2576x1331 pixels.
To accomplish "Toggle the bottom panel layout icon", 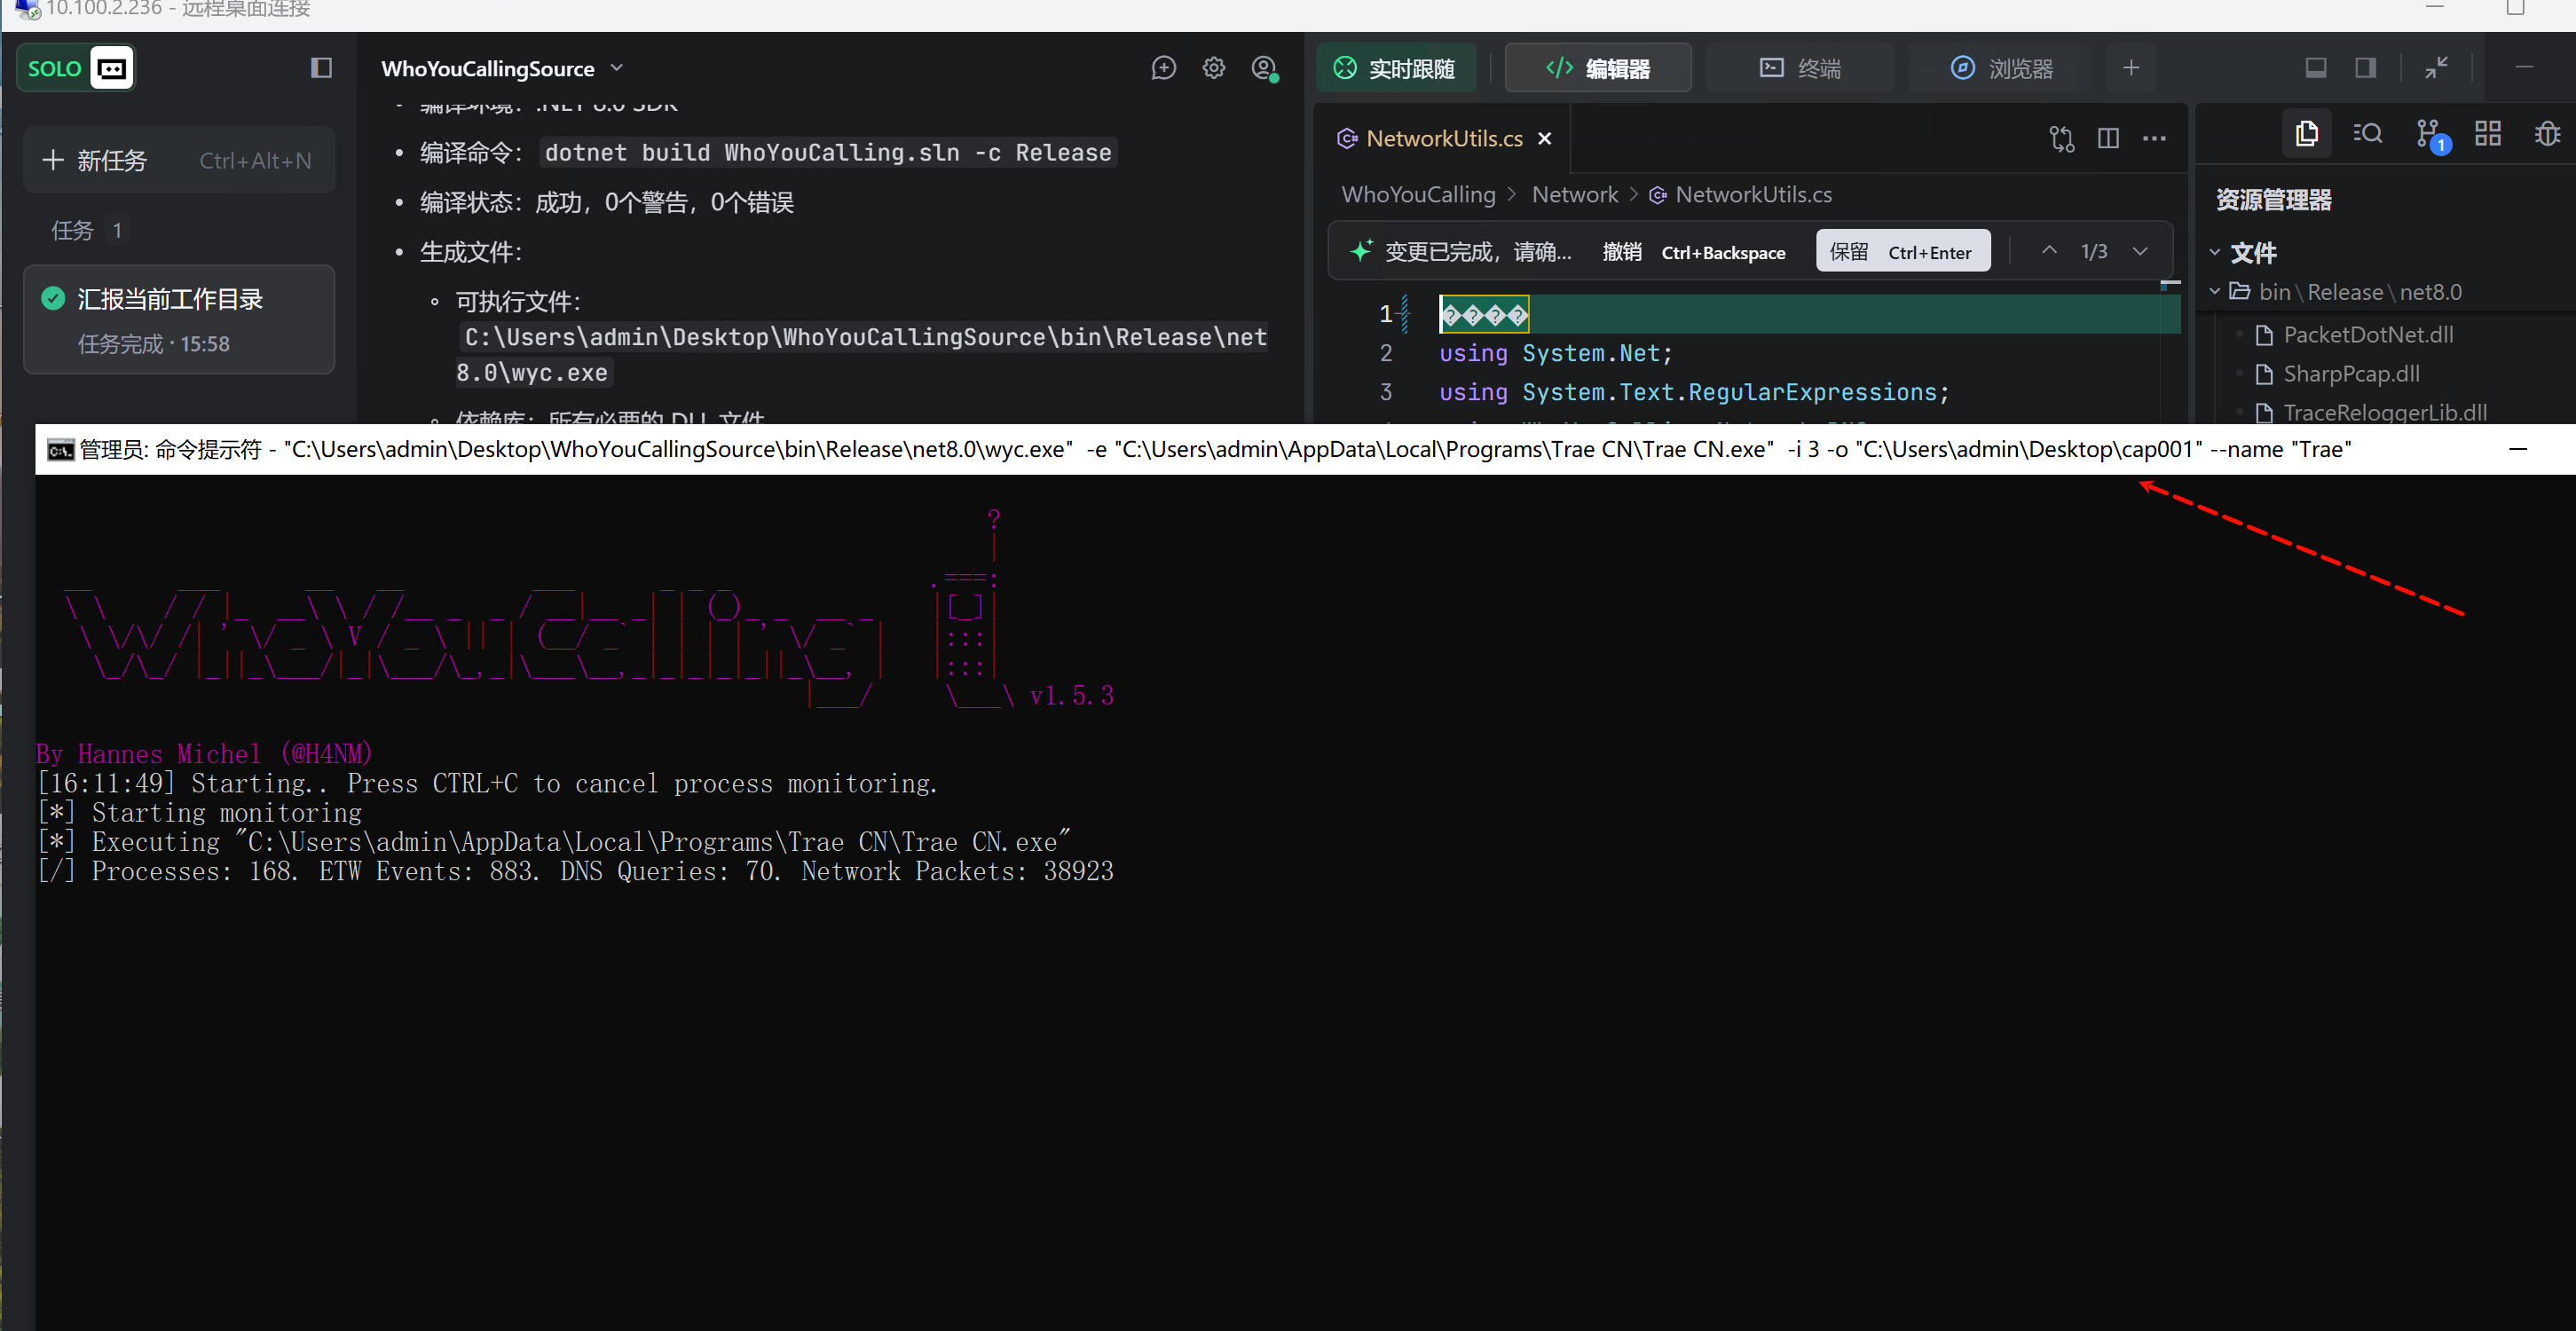I will (x=2315, y=68).
